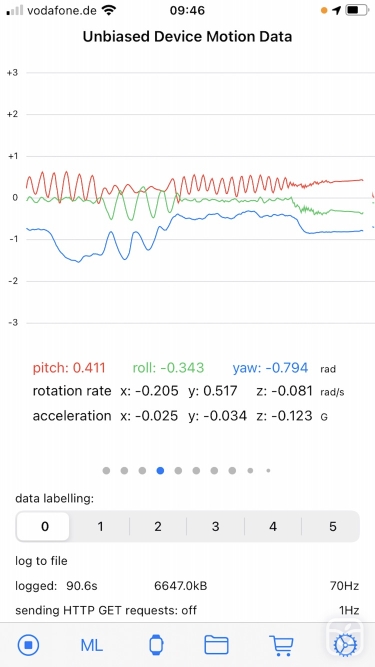Tap the location arrow in status bar
The height and width of the screenshot is (667, 375).
click(337, 11)
